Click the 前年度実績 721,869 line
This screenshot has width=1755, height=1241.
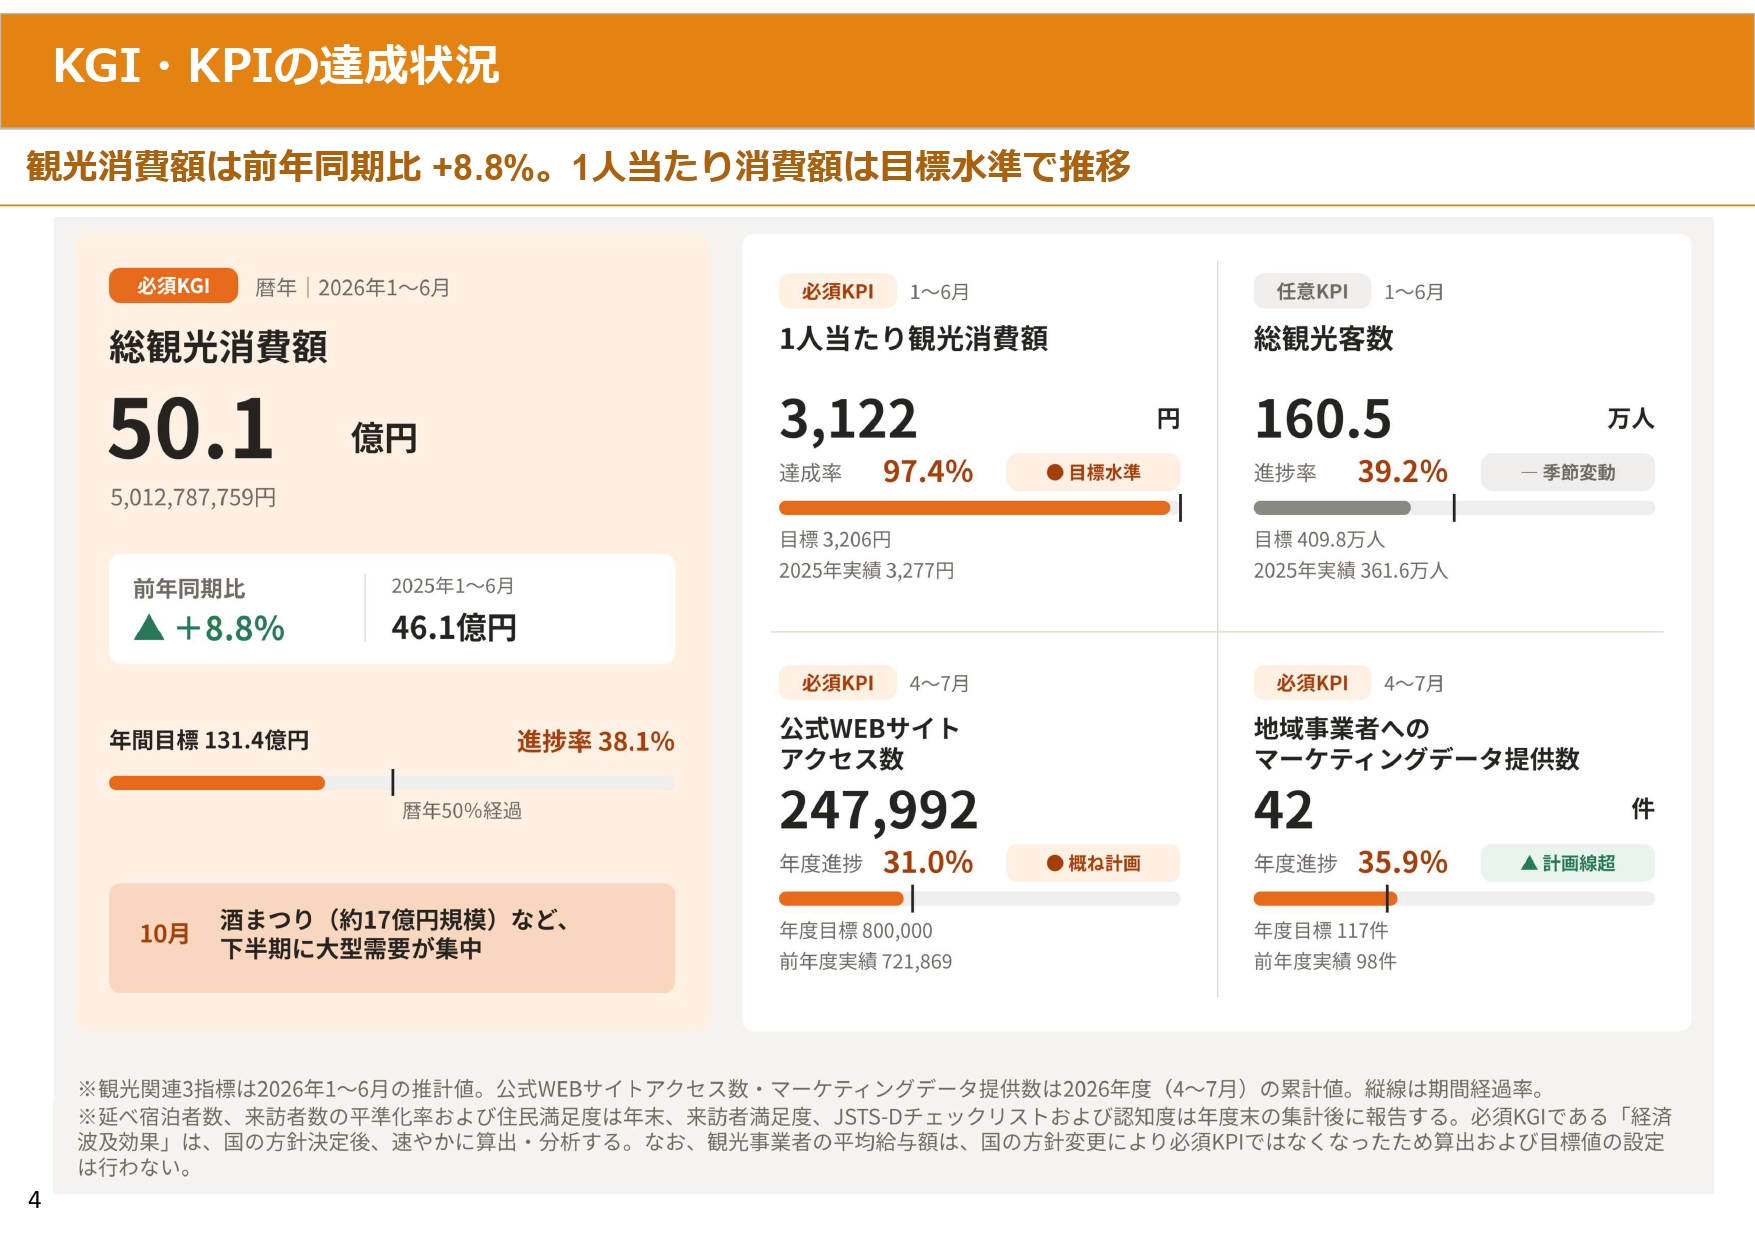click(x=866, y=961)
